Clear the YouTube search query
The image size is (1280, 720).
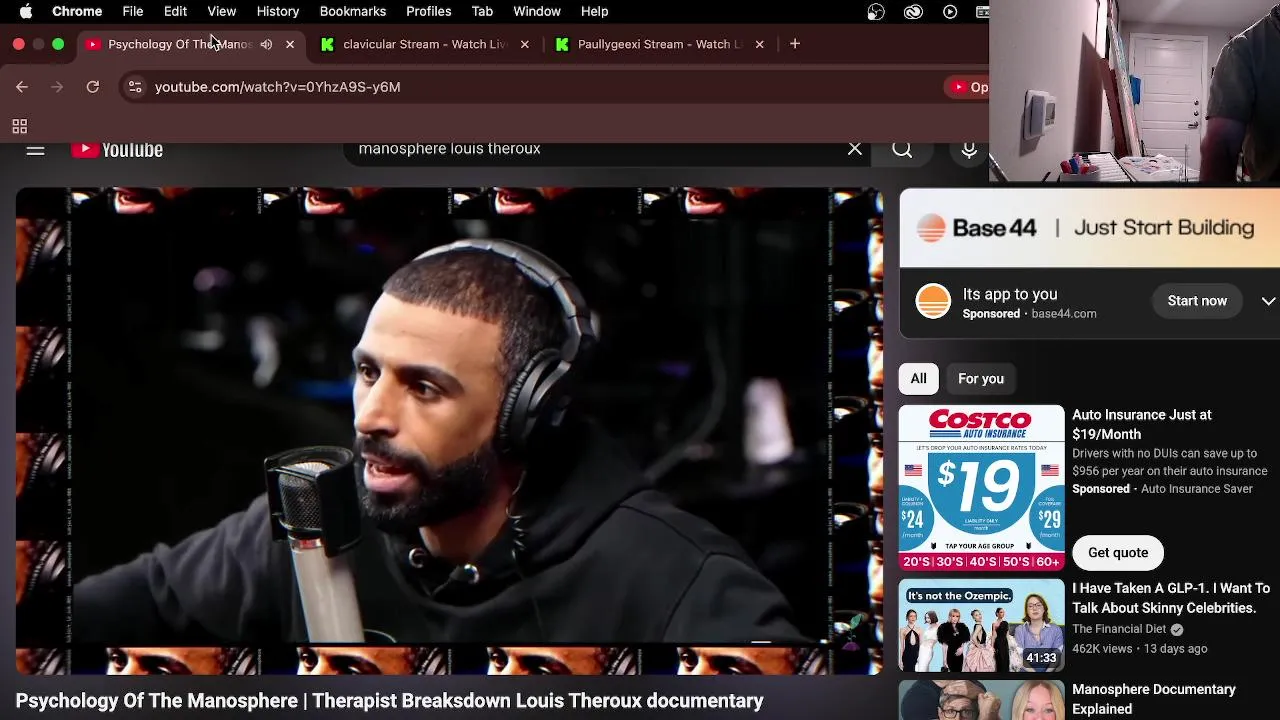855,149
